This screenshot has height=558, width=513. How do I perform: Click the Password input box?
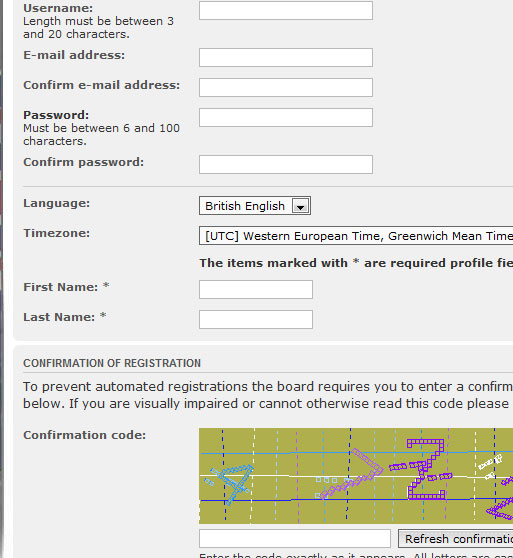coord(286,117)
